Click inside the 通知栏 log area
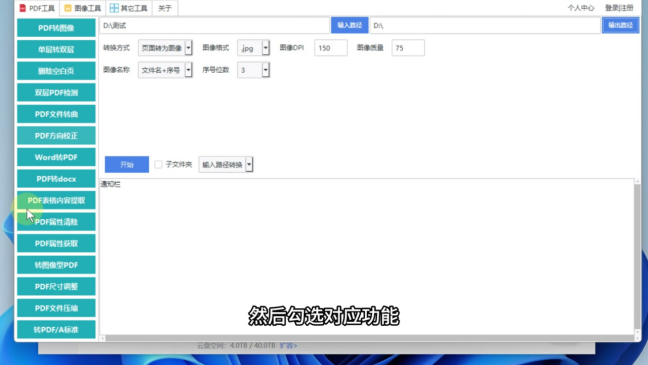 click(x=367, y=256)
